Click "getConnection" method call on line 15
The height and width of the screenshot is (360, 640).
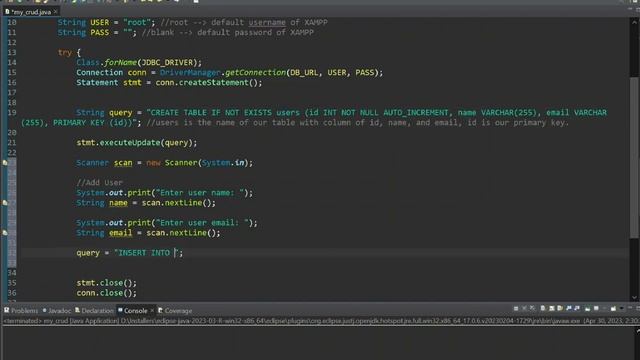256,72
